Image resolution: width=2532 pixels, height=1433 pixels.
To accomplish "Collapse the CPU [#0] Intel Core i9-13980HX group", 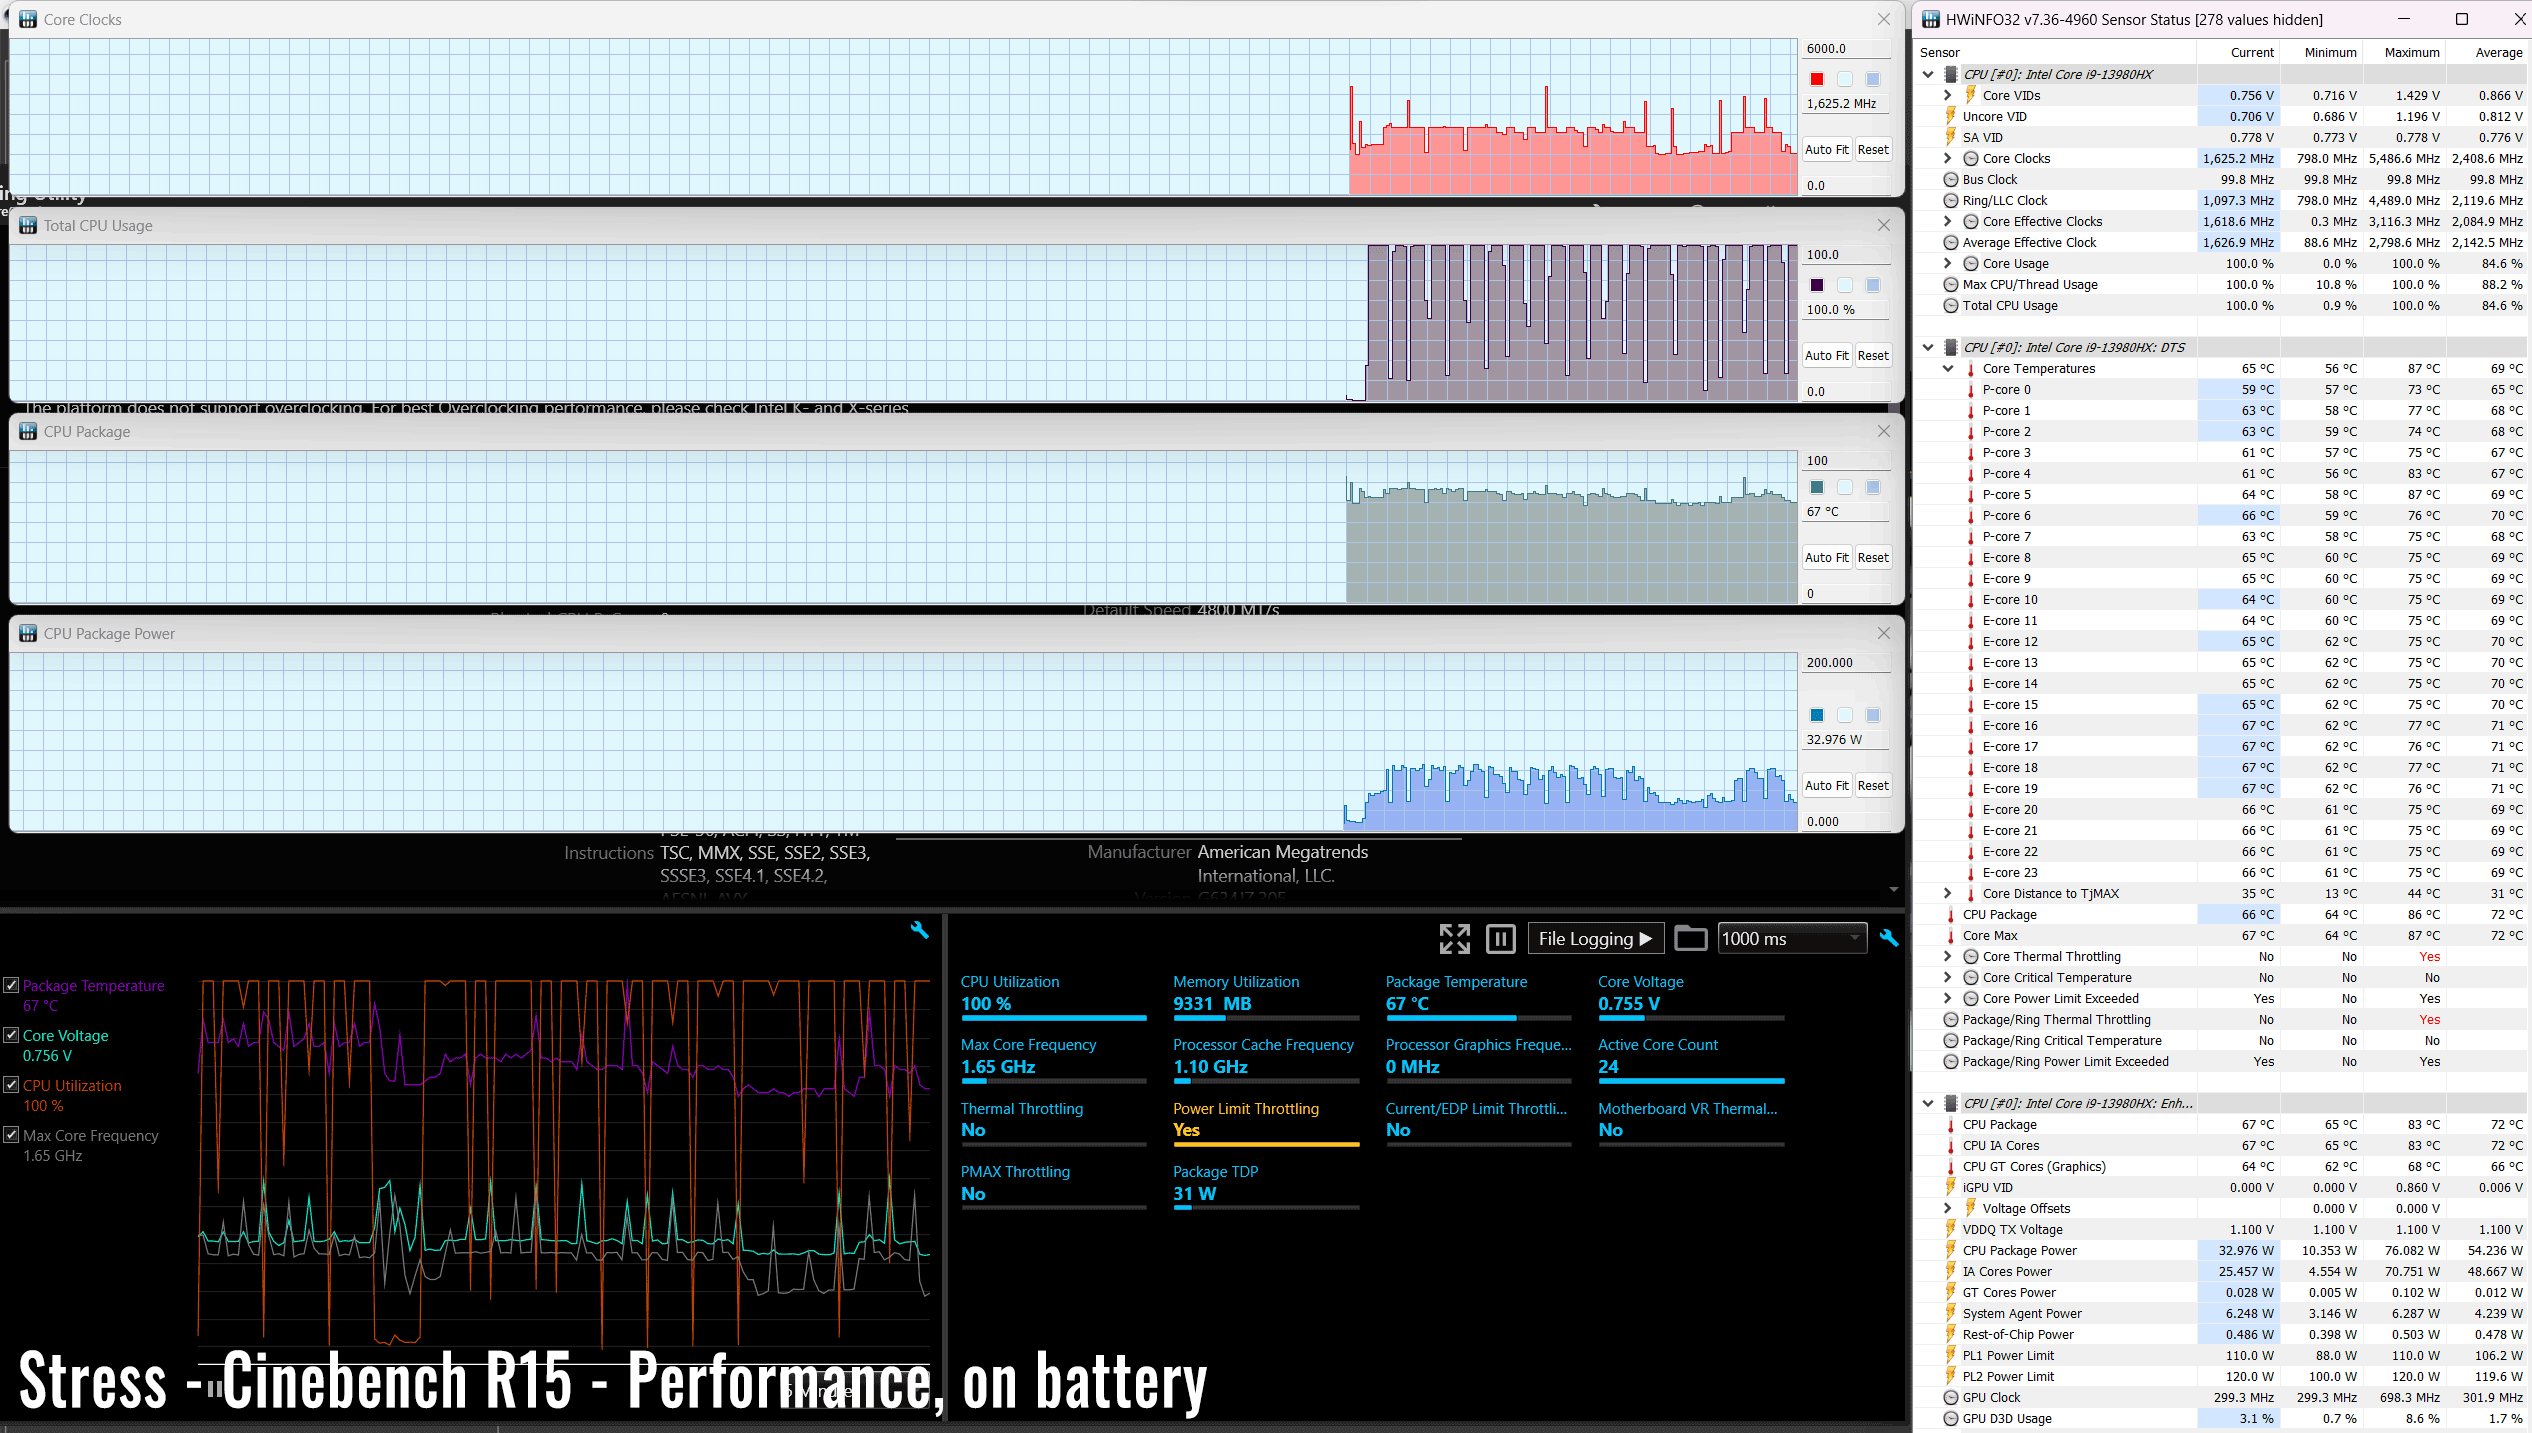I will click(x=1928, y=74).
